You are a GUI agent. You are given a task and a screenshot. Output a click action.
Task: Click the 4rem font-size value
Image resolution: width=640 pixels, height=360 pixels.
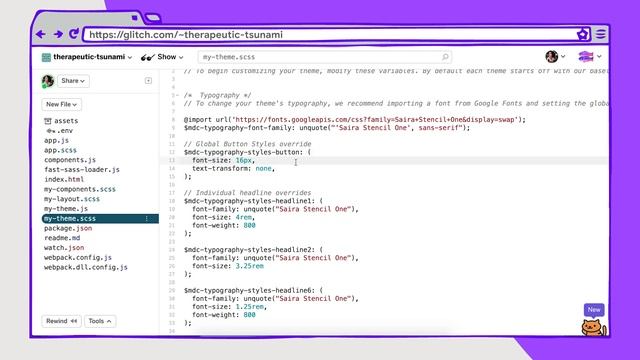click(244, 217)
